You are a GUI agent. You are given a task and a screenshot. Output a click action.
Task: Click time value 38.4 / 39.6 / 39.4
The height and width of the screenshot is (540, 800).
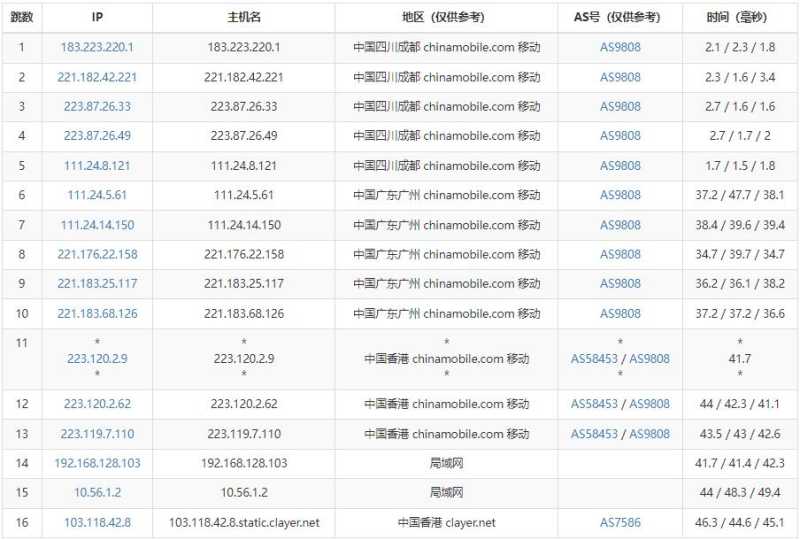pyautogui.click(x=740, y=225)
